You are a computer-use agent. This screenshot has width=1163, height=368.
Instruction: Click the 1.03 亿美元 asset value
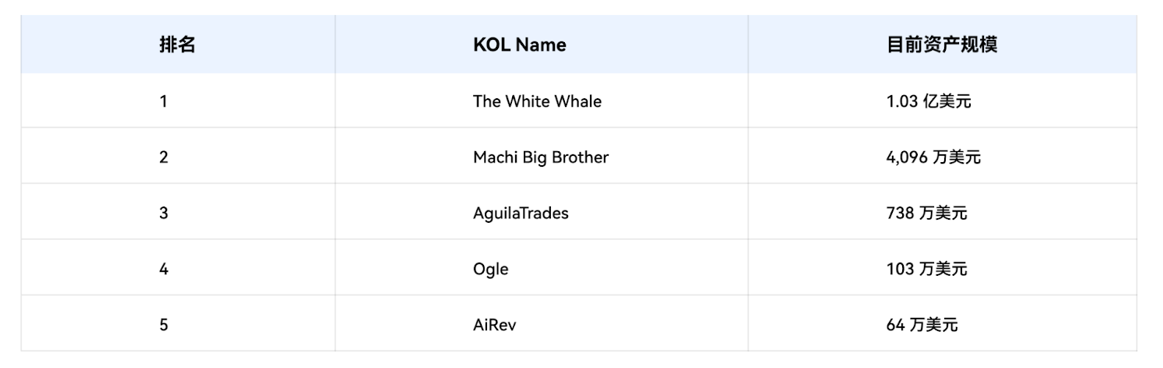click(x=929, y=101)
